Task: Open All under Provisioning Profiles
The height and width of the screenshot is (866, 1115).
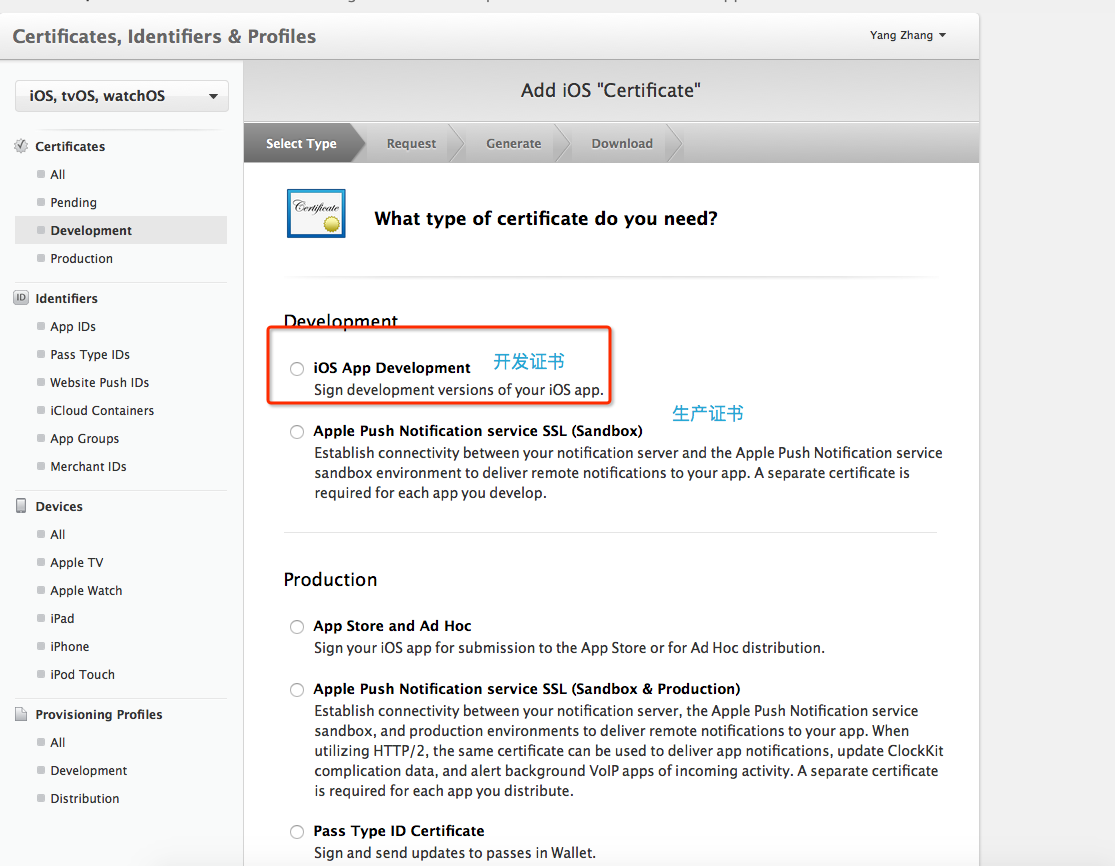Action: (58, 742)
